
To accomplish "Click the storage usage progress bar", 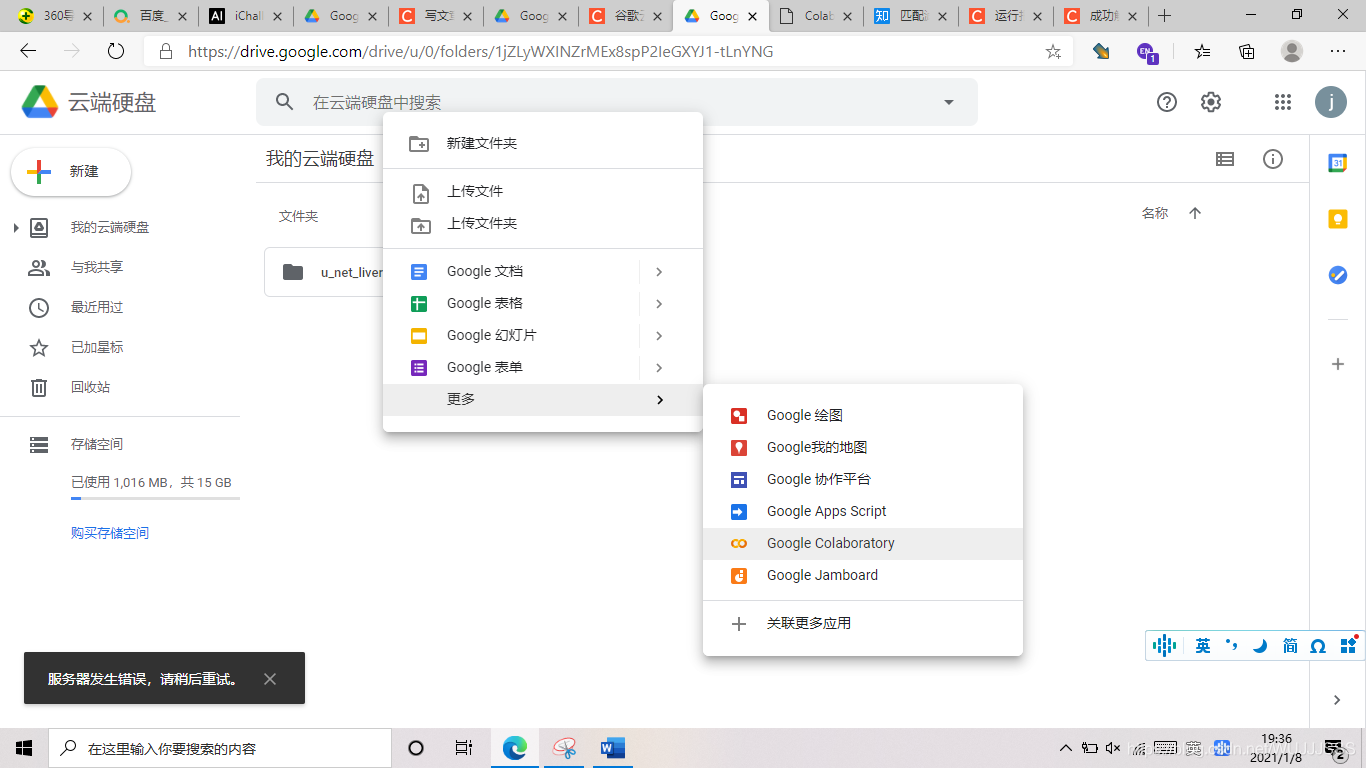I will pos(155,498).
